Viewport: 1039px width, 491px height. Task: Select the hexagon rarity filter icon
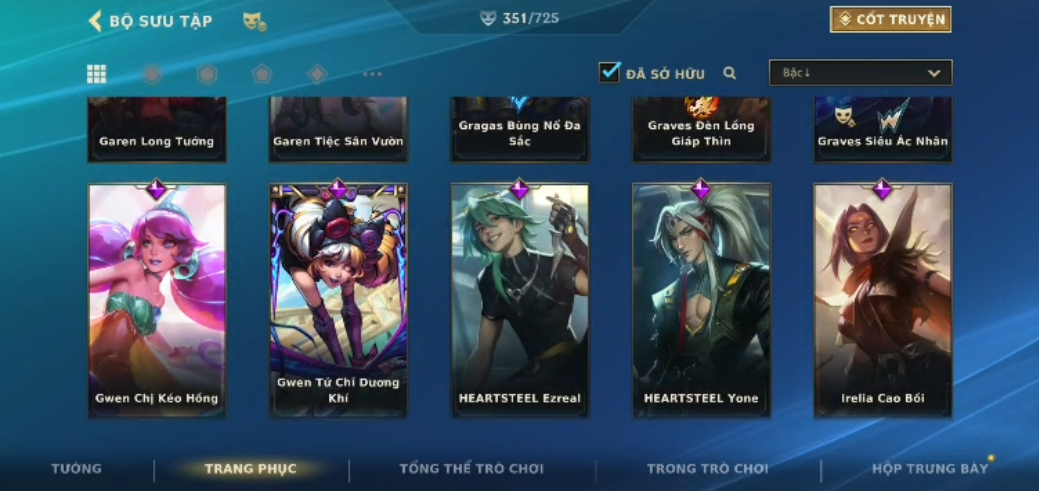click(x=207, y=74)
